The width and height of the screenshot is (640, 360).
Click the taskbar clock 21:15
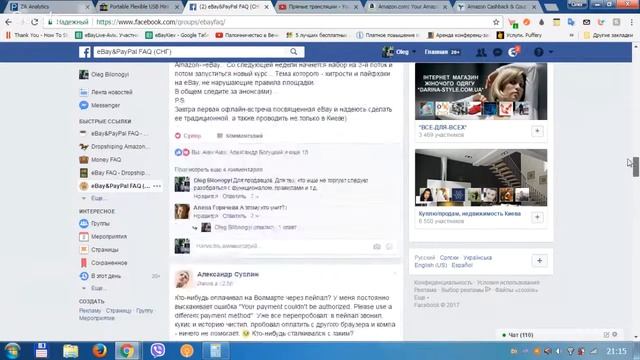616,351
